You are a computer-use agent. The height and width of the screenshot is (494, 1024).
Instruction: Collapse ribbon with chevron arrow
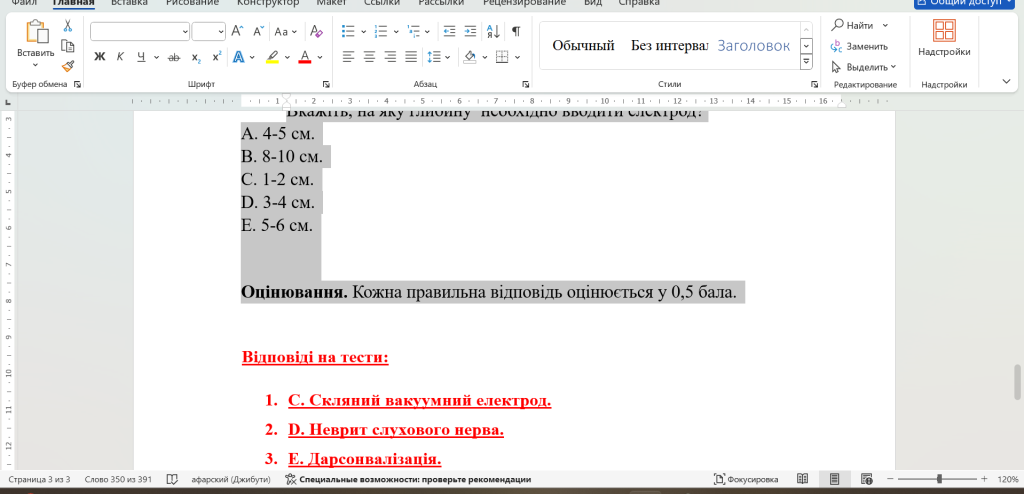pyautogui.click(x=1006, y=81)
